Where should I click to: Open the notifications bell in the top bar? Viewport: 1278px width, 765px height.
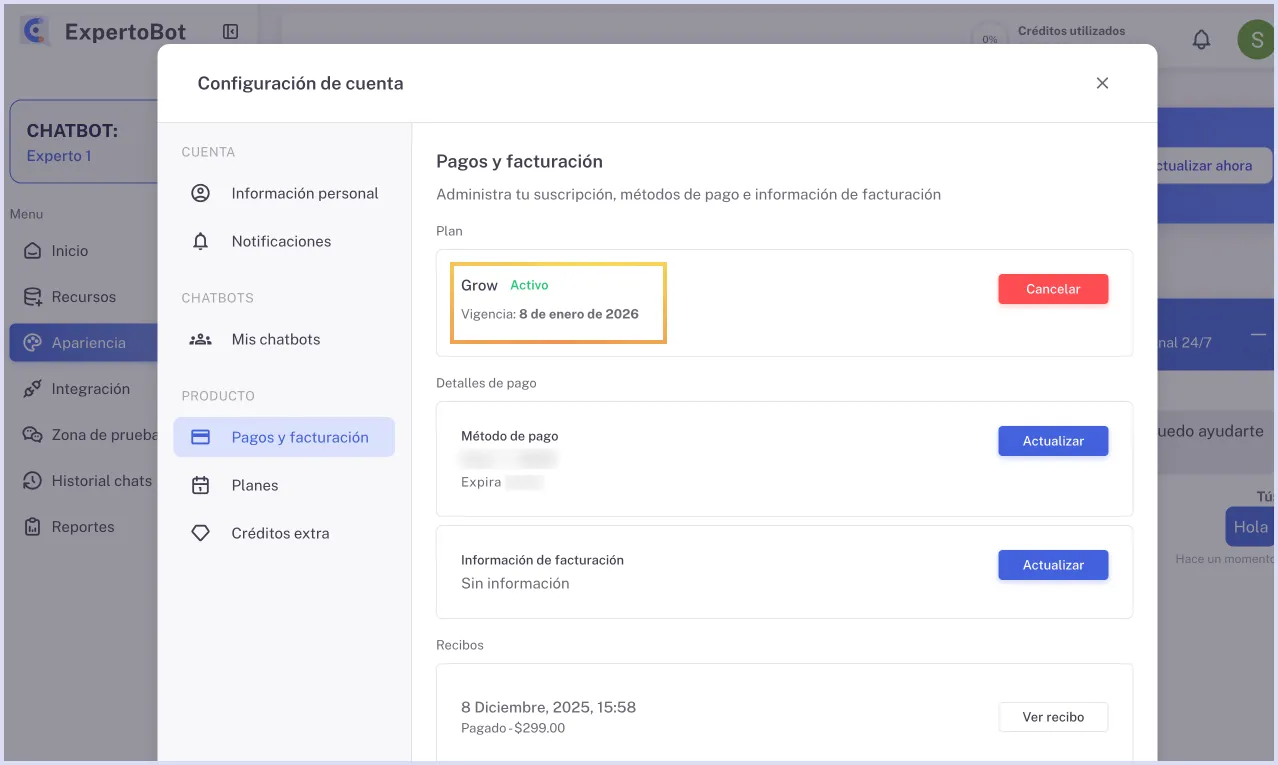click(x=1202, y=39)
